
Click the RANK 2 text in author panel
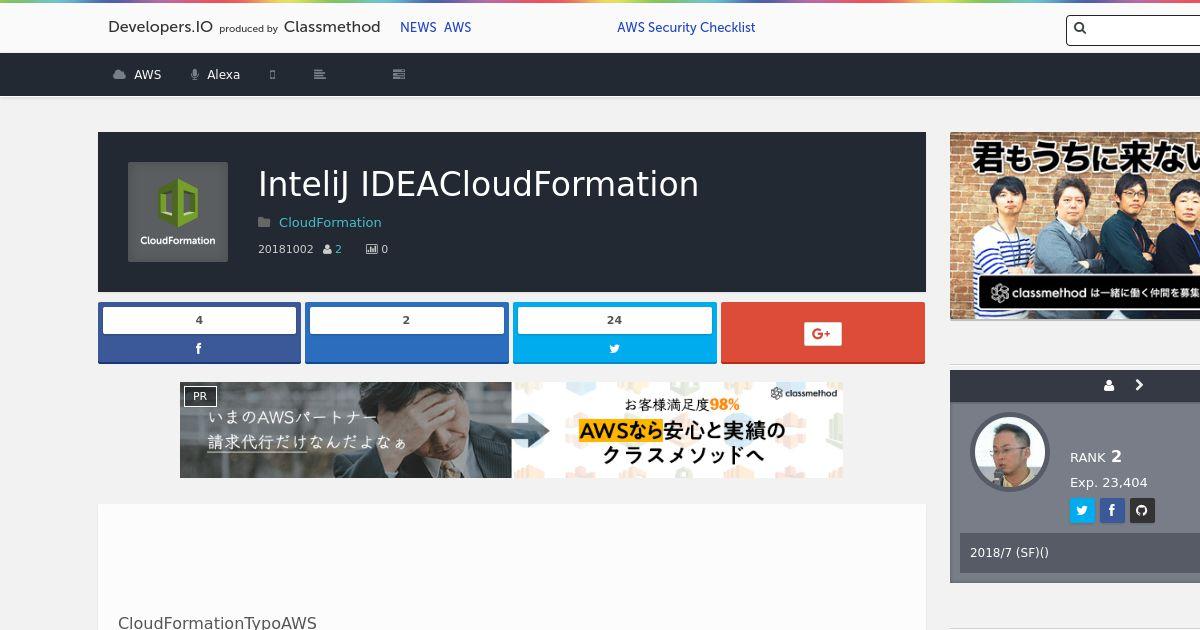[1096, 457]
